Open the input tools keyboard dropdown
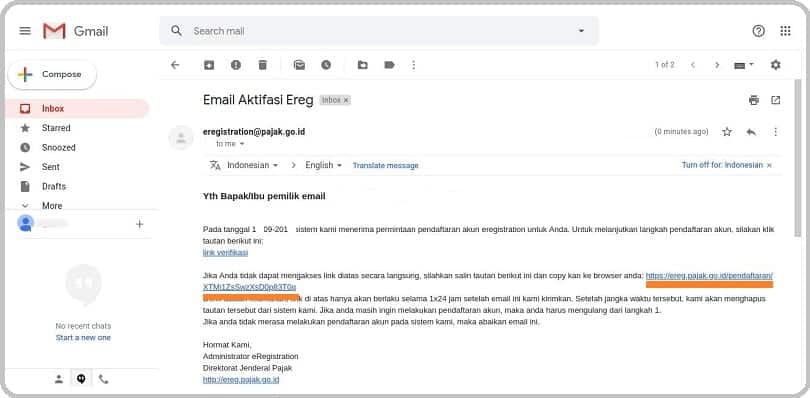This screenshot has height=398, width=810. click(x=744, y=65)
